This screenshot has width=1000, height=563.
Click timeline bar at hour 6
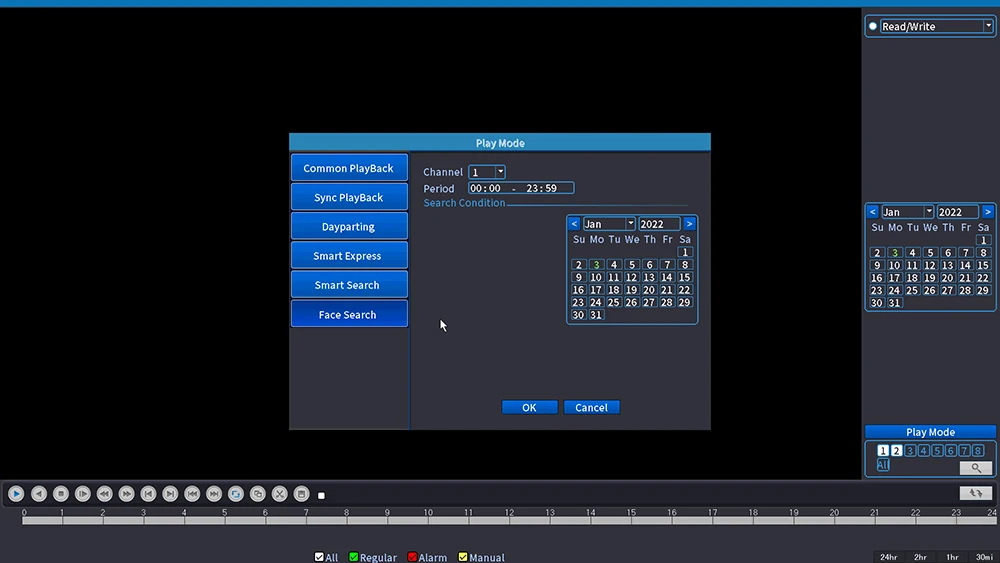coord(265,521)
